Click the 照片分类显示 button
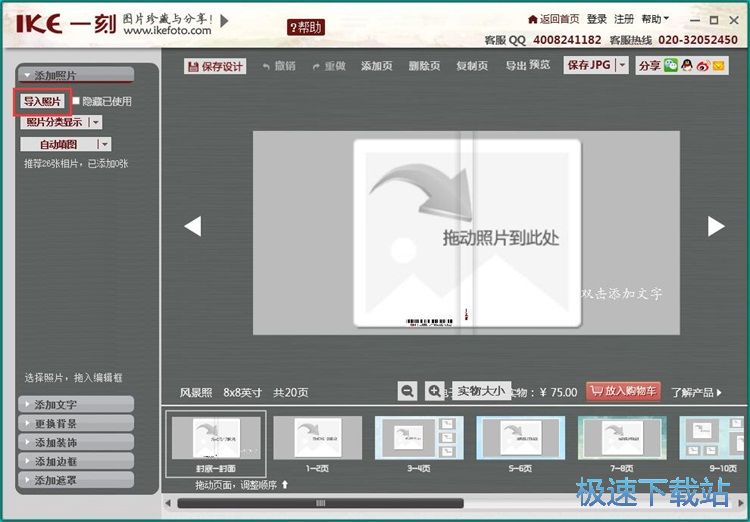Screen dimensions: 750x522 coord(55,122)
